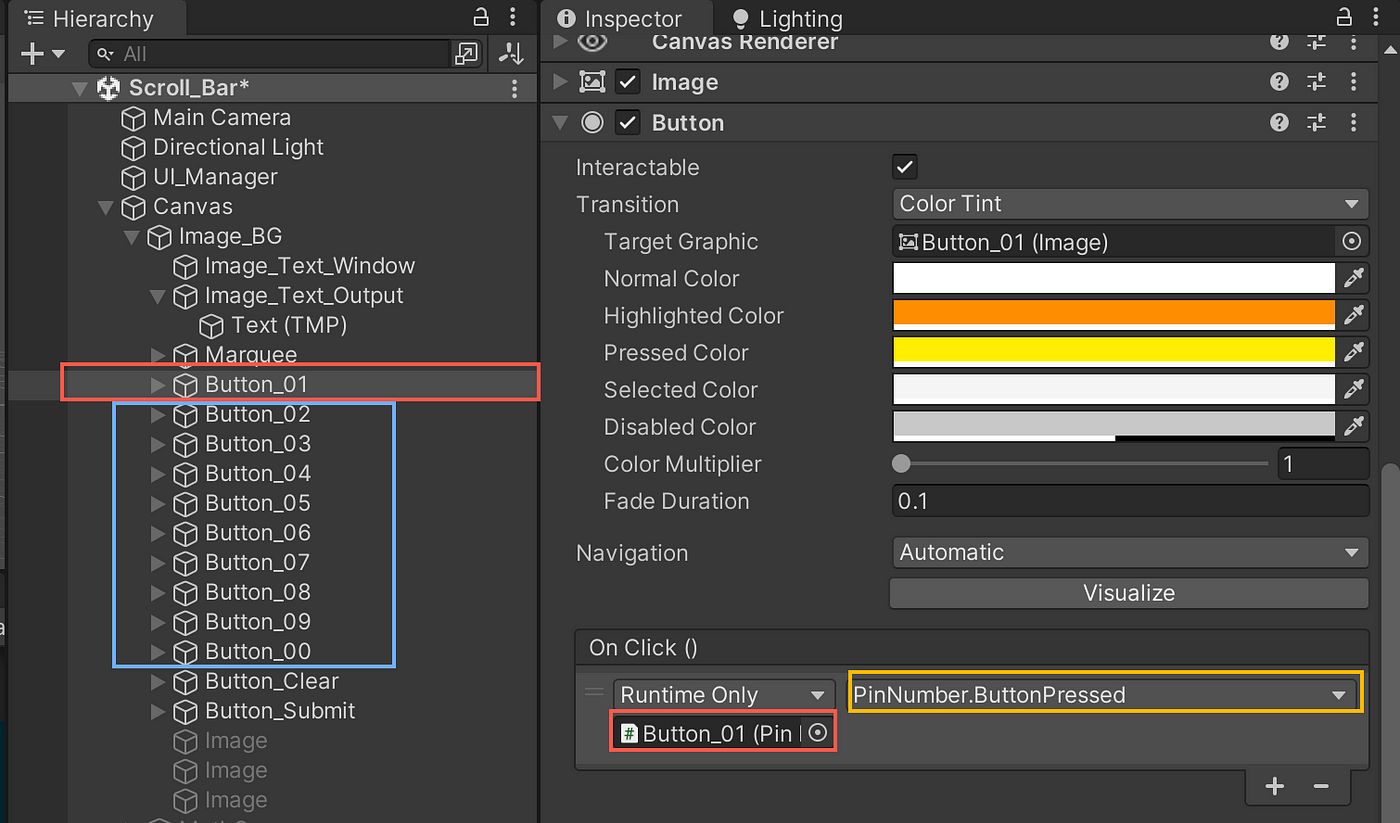The height and width of the screenshot is (823, 1400).
Task: Toggle the Image component enabled checkbox
Action: pos(627,82)
